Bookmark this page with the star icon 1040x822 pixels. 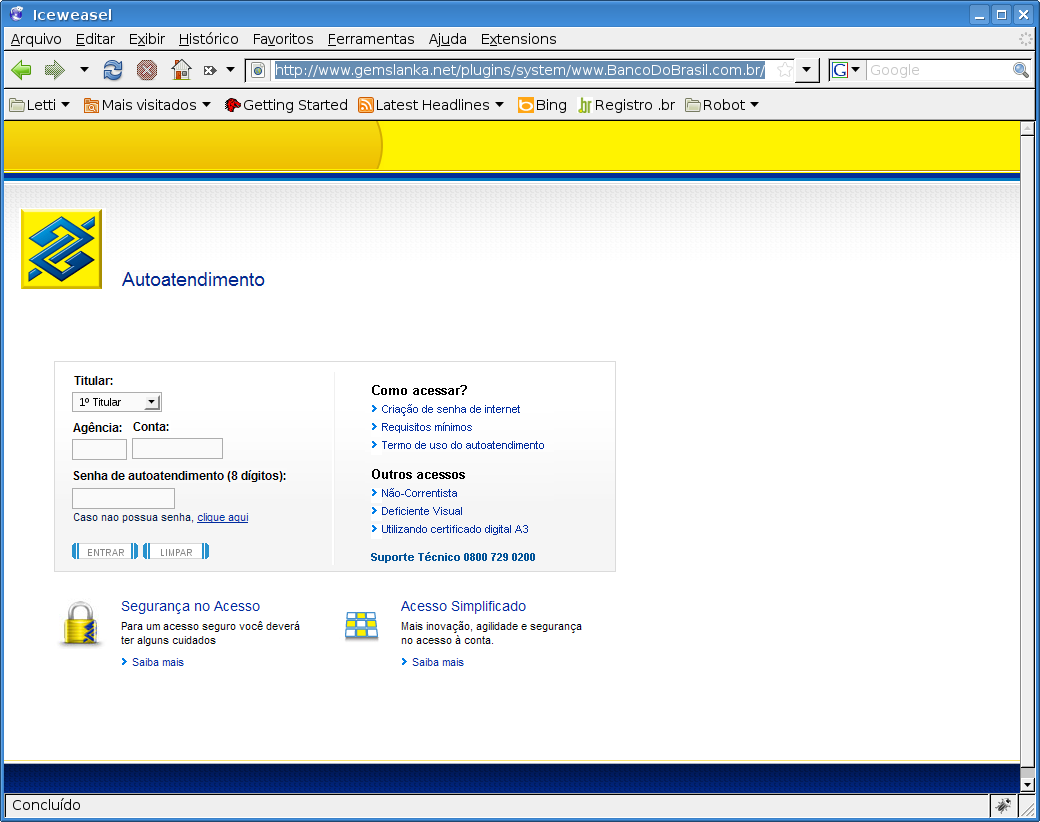click(785, 70)
